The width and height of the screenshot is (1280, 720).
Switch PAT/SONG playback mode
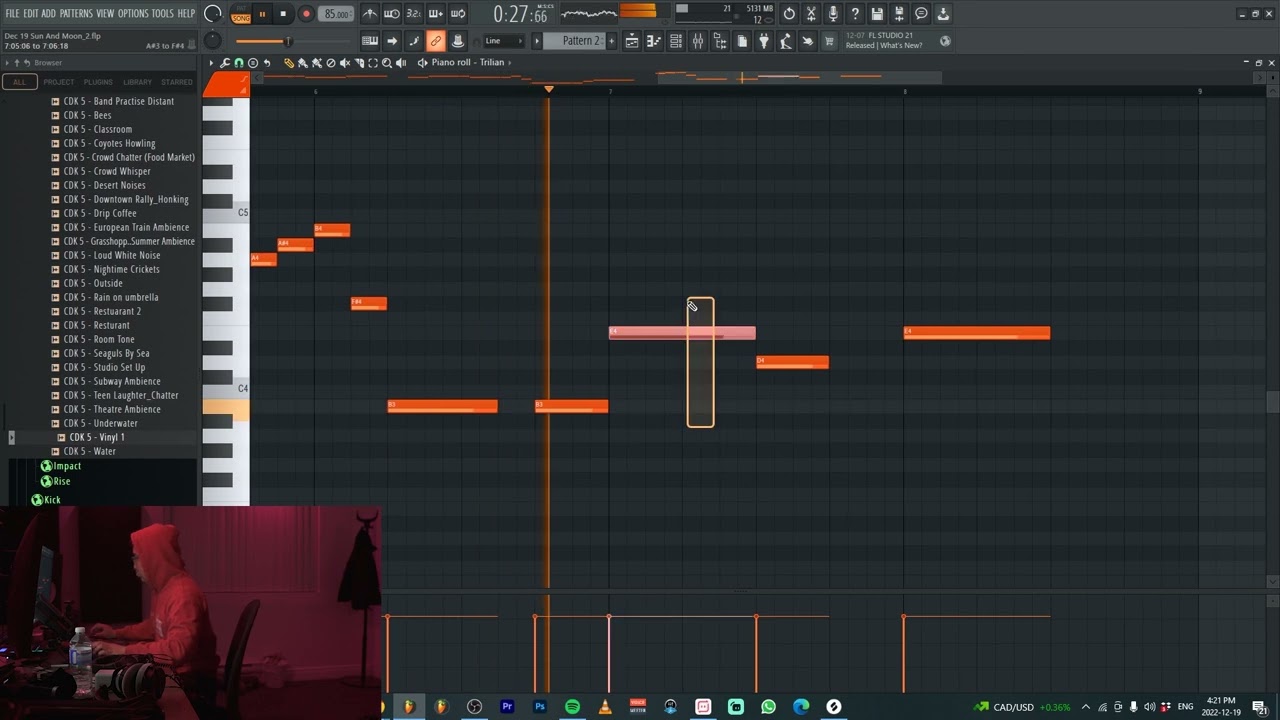click(241, 14)
